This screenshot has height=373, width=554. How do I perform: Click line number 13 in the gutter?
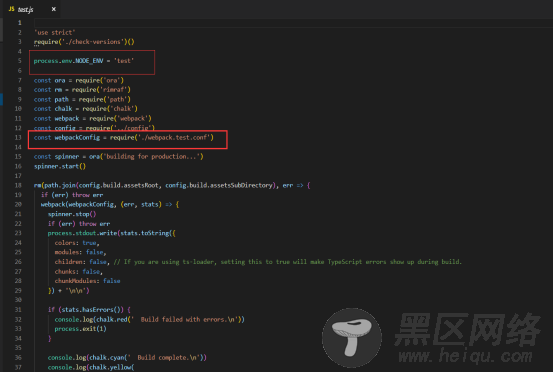click(x=18, y=138)
